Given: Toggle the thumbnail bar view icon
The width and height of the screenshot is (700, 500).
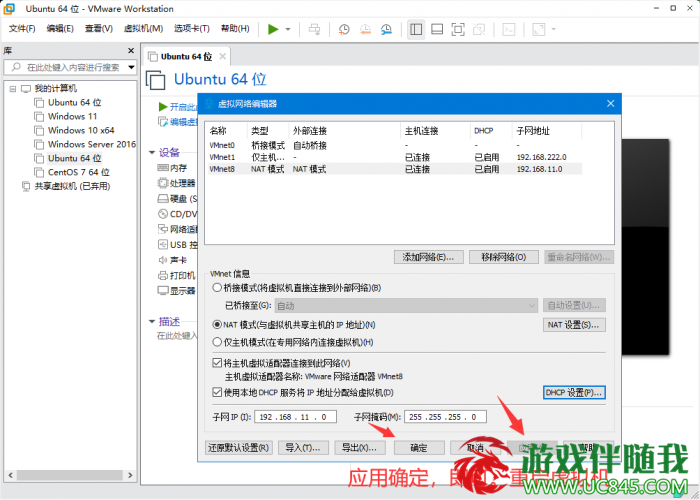Looking at the screenshot, I should pos(437,29).
